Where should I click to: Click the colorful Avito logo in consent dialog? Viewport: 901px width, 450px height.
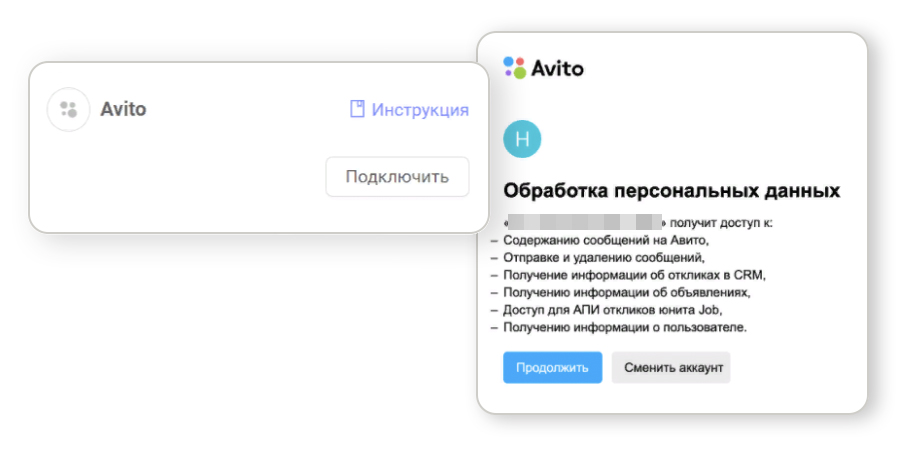[x=543, y=68]
